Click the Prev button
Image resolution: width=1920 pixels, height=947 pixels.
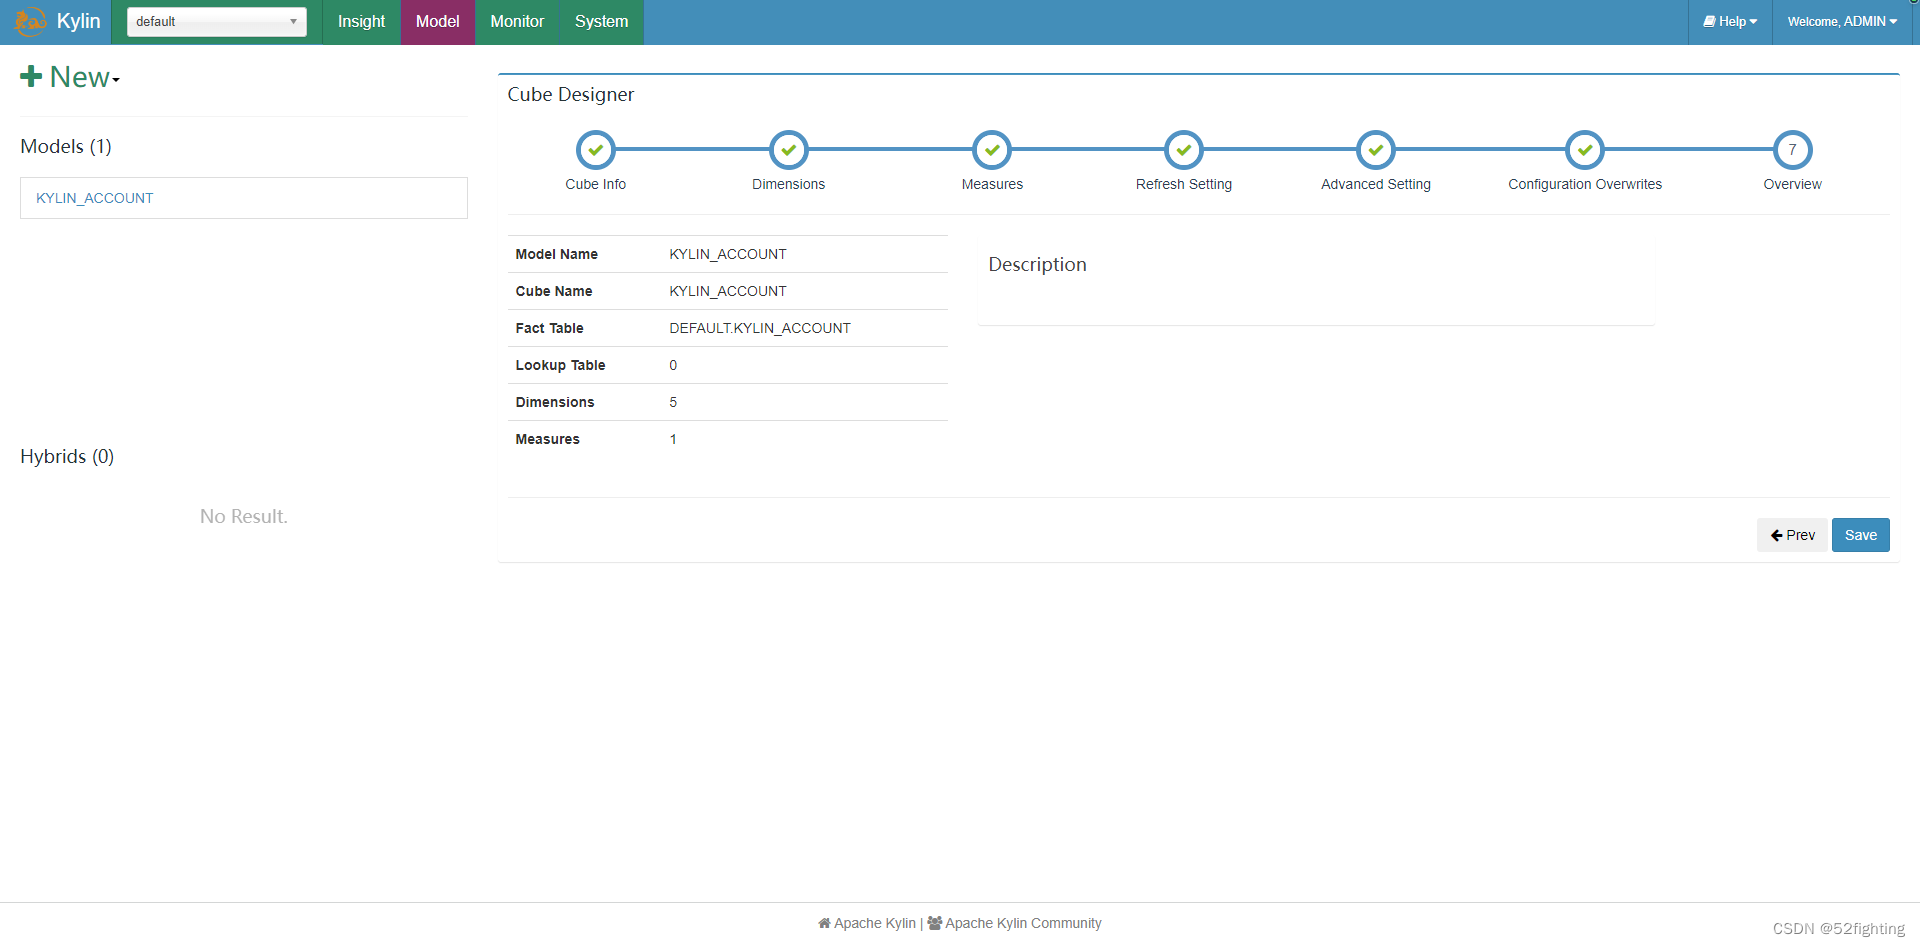pos(1792,535)
